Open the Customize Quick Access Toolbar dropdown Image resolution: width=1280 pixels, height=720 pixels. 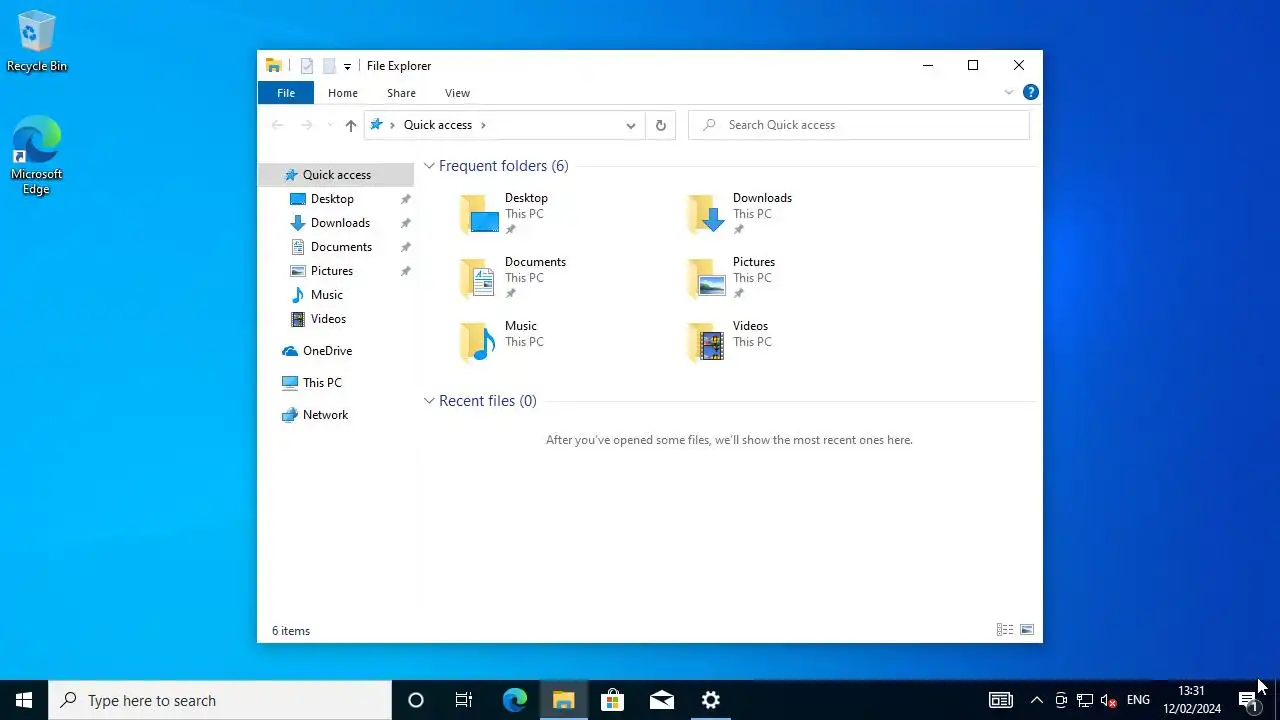pyautogui.click(x=347, y=66)
